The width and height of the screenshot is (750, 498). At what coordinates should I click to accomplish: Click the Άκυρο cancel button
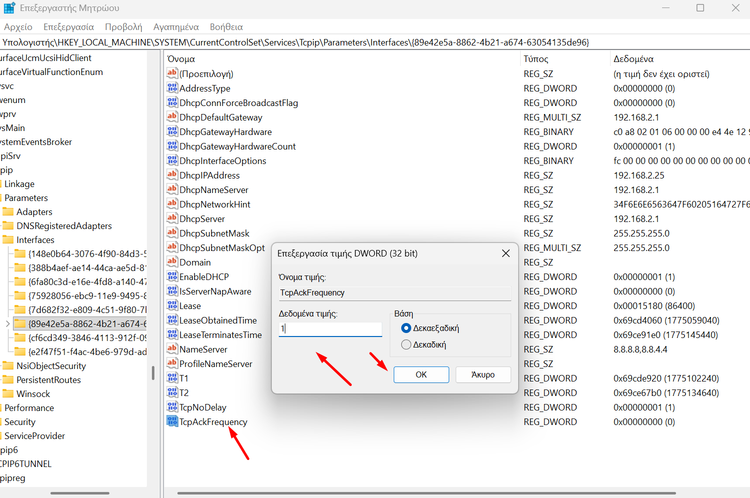point(482,374)
